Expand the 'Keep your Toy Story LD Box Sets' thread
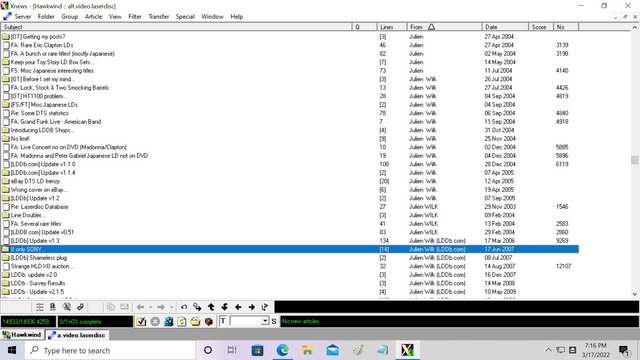 click(x=6, y=62)
